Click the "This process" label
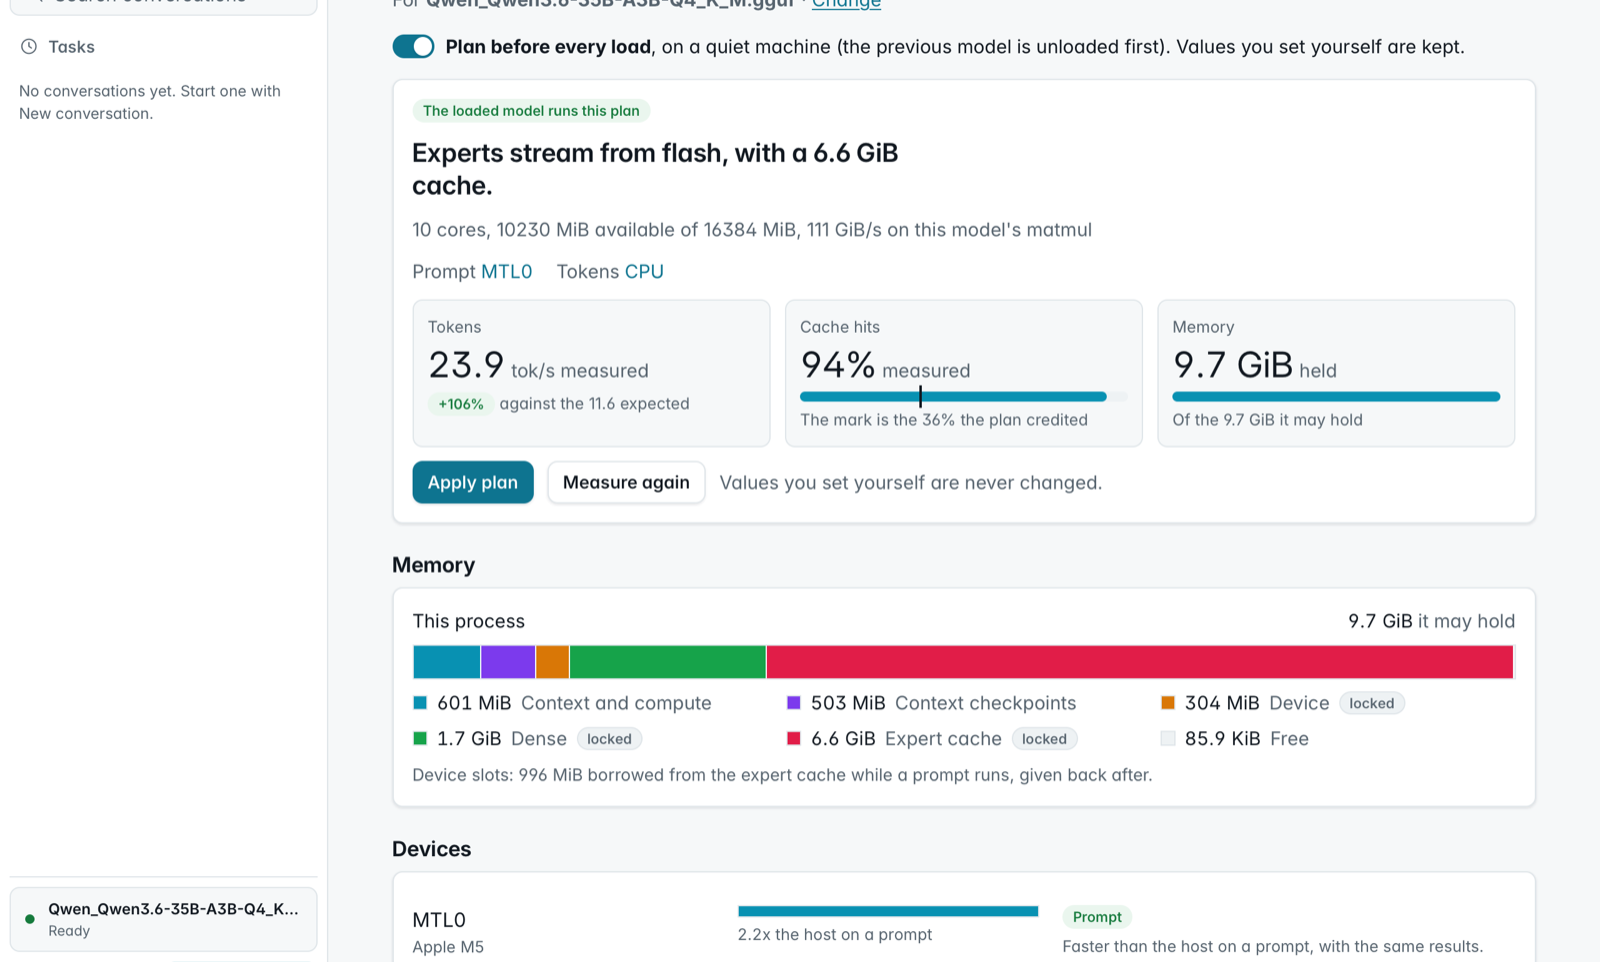This screenshot has width=1600, height=962. (x=469, y=621)
